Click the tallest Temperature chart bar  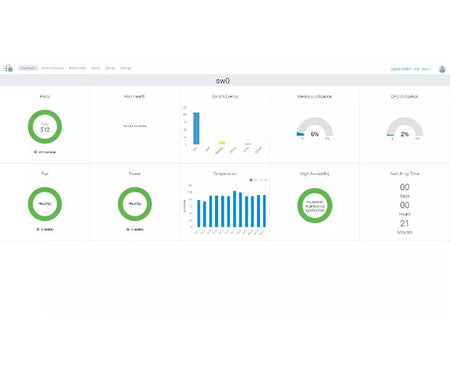click(x=235, y=209)
